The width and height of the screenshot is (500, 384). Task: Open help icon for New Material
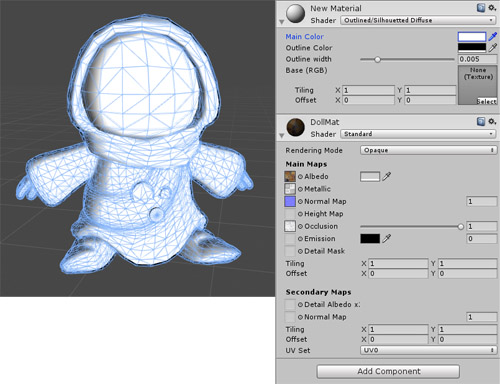tap(481, 8)
